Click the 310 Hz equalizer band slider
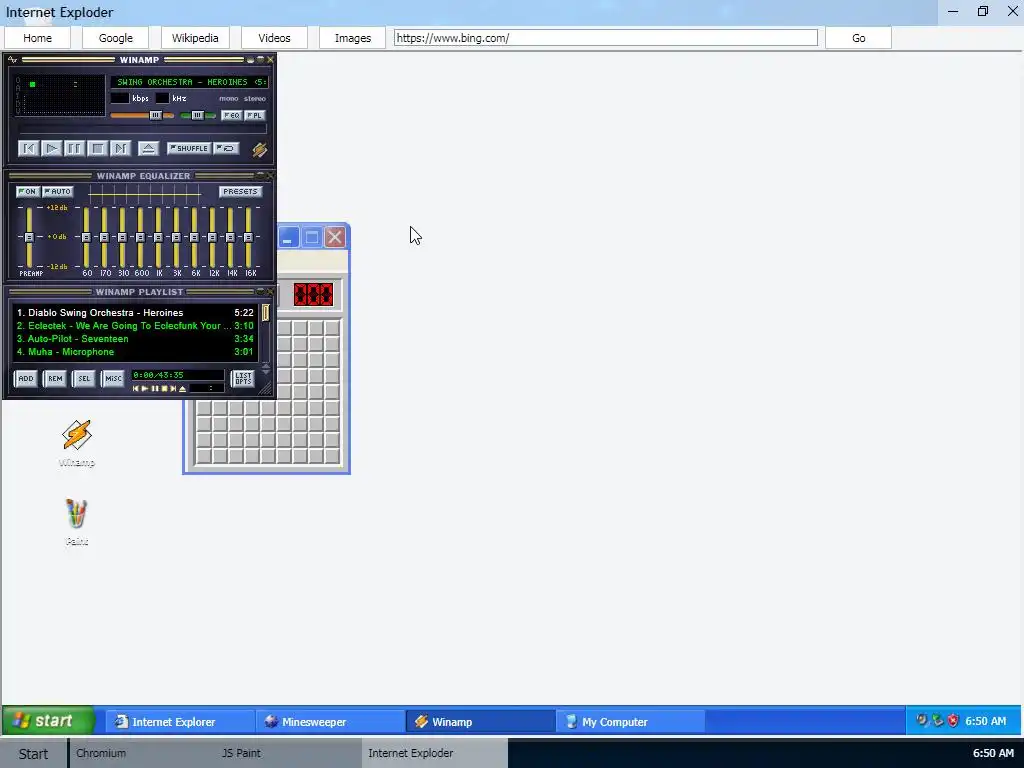Screen dimensions: 1024x768 tap(122, 237)
